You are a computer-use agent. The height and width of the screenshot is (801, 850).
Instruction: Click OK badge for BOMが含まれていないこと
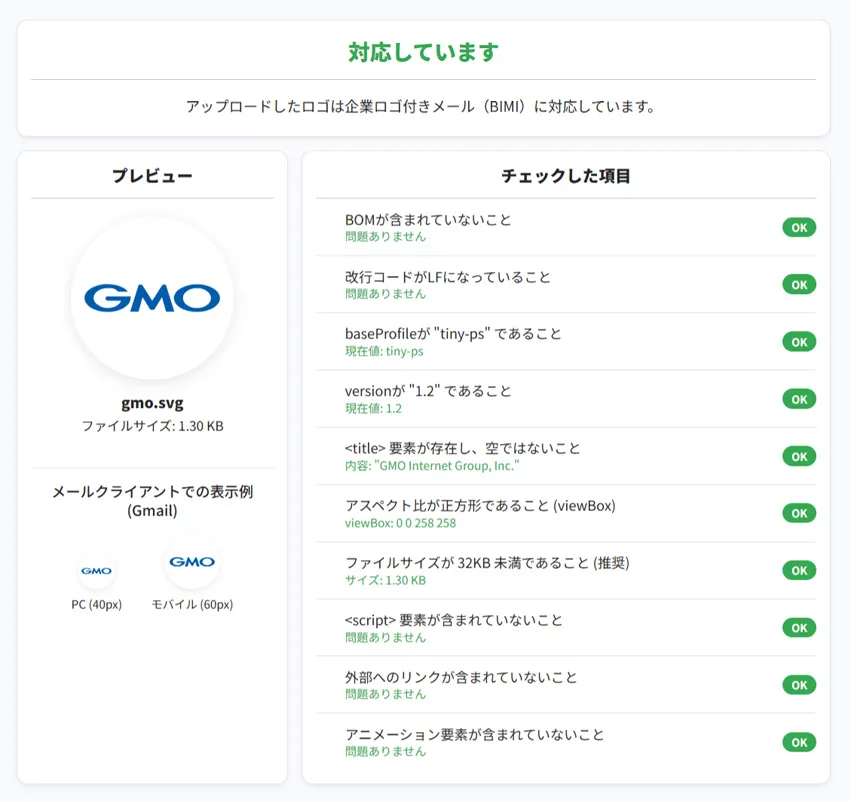pyautogui.click(x=799, y=228)
